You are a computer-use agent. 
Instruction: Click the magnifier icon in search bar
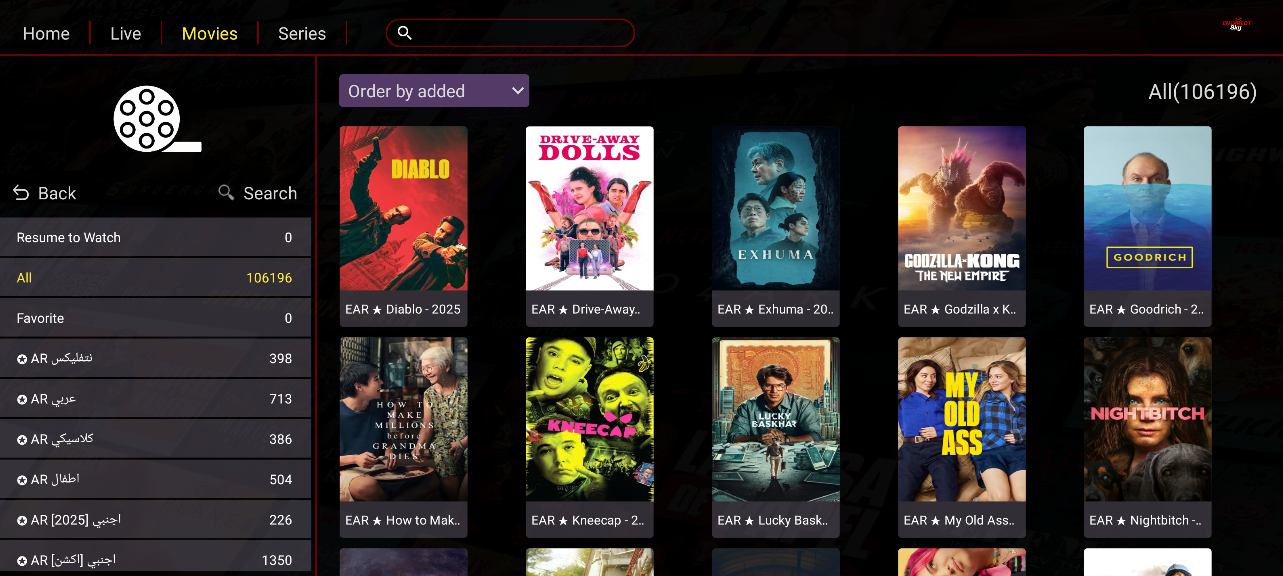[404, 33]
